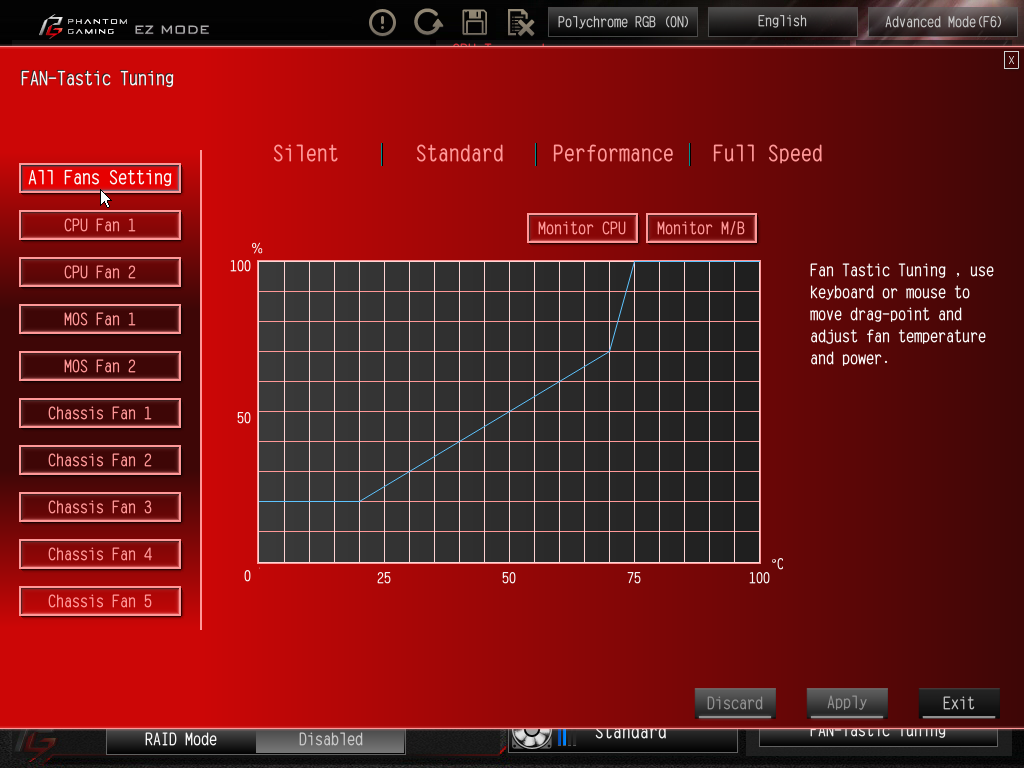
Task: Click the RAID Mode Disabled value
Action: (330, 741)
